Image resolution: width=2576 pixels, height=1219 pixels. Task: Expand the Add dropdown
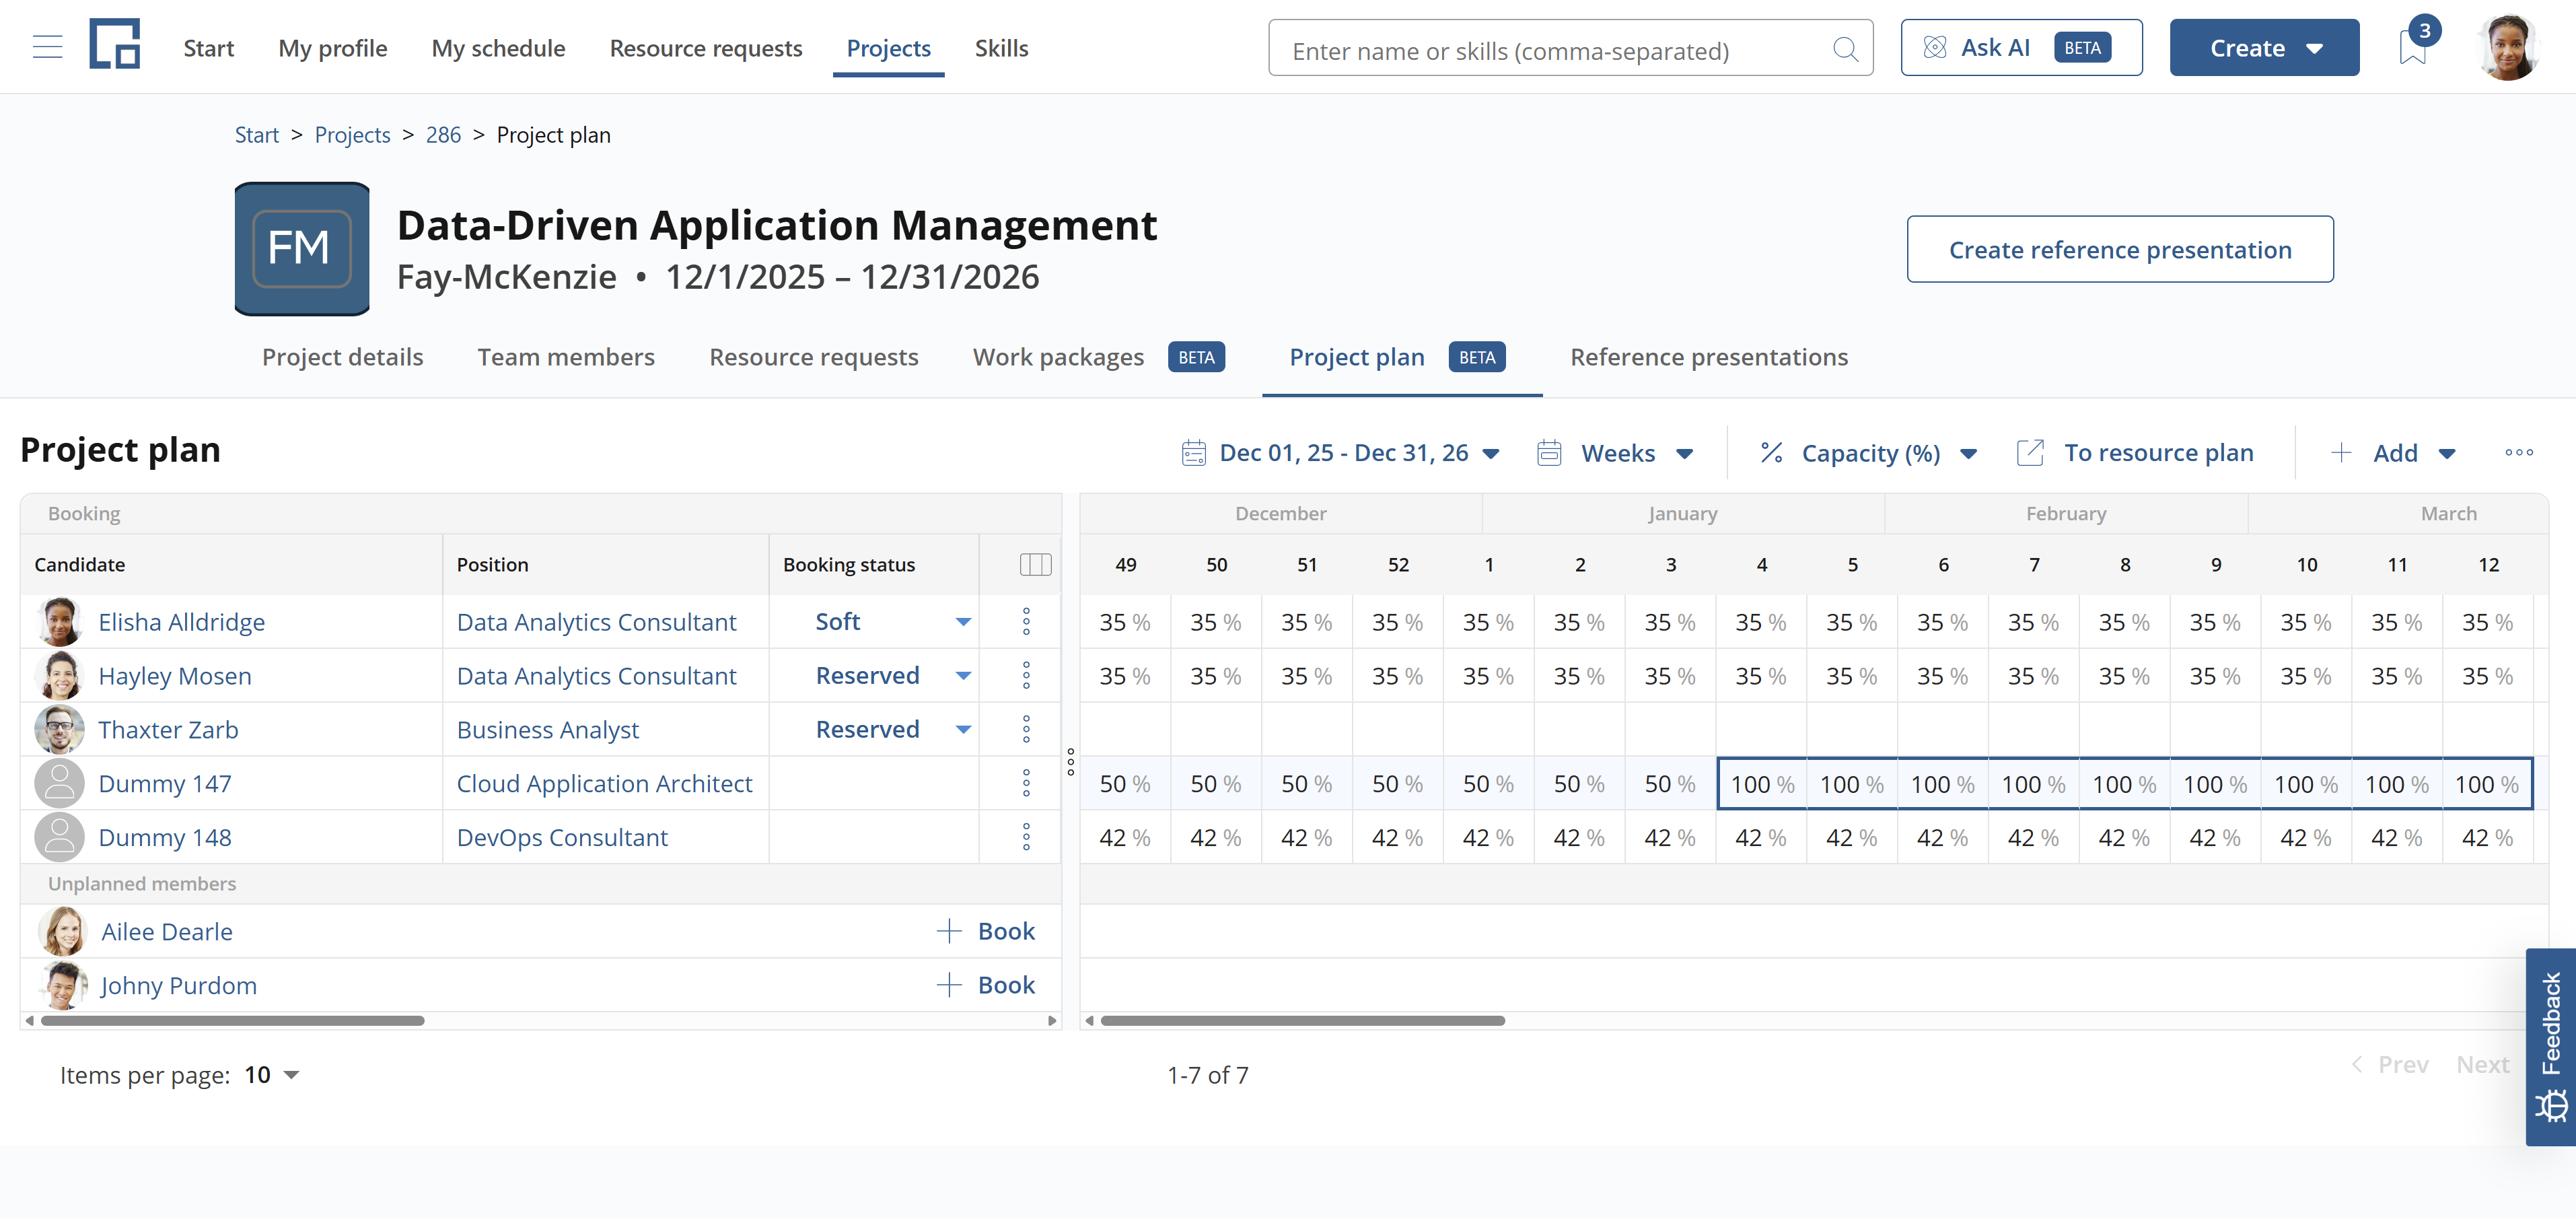click(x=2393, y=453)
